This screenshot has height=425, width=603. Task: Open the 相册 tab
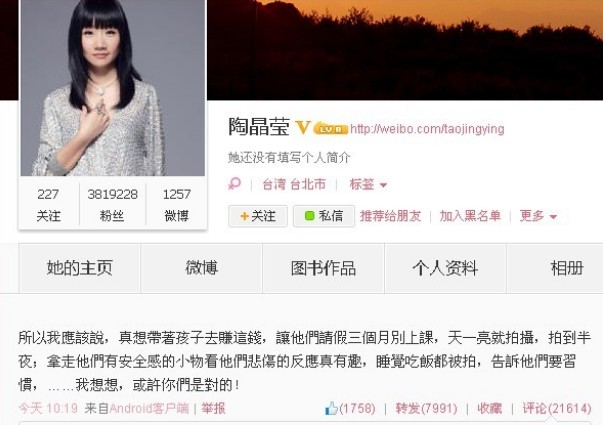coord(555,268)
